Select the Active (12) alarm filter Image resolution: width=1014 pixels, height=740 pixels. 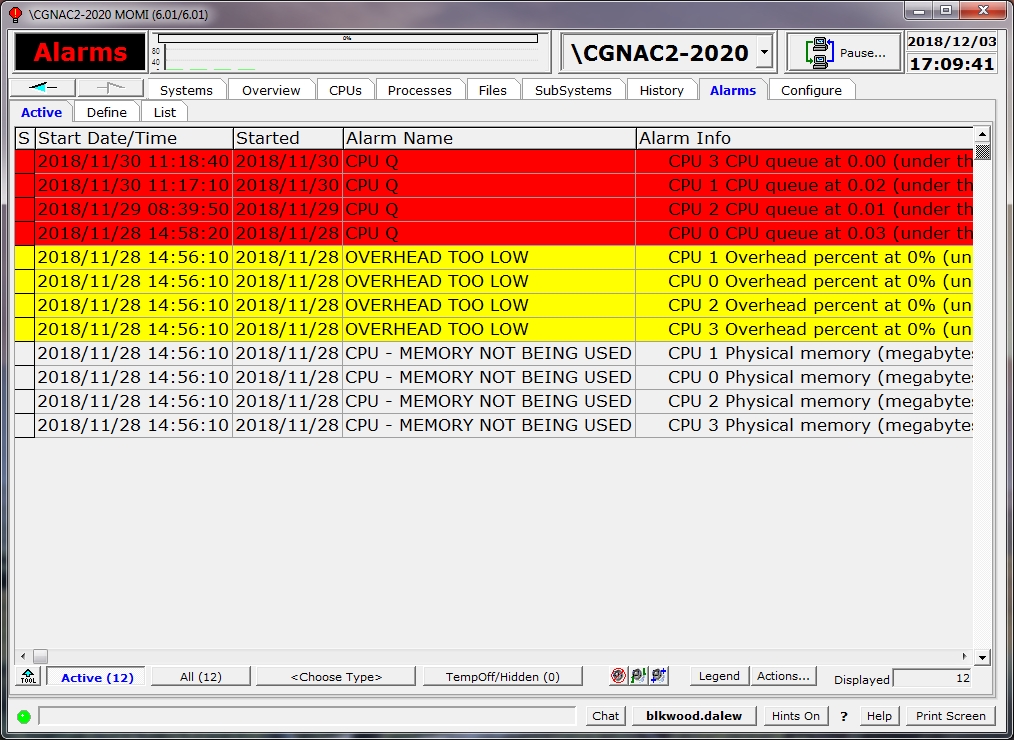97,677
